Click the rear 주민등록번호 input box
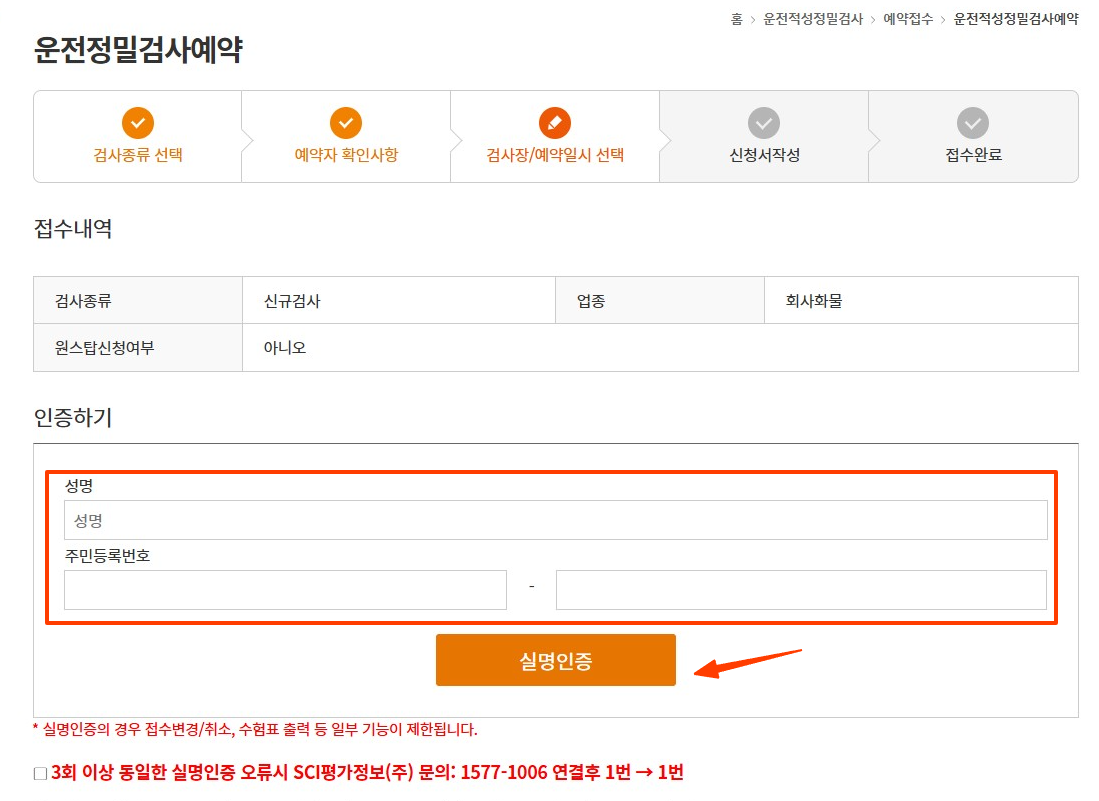The image size is (1099, 801). pos(800,590)
